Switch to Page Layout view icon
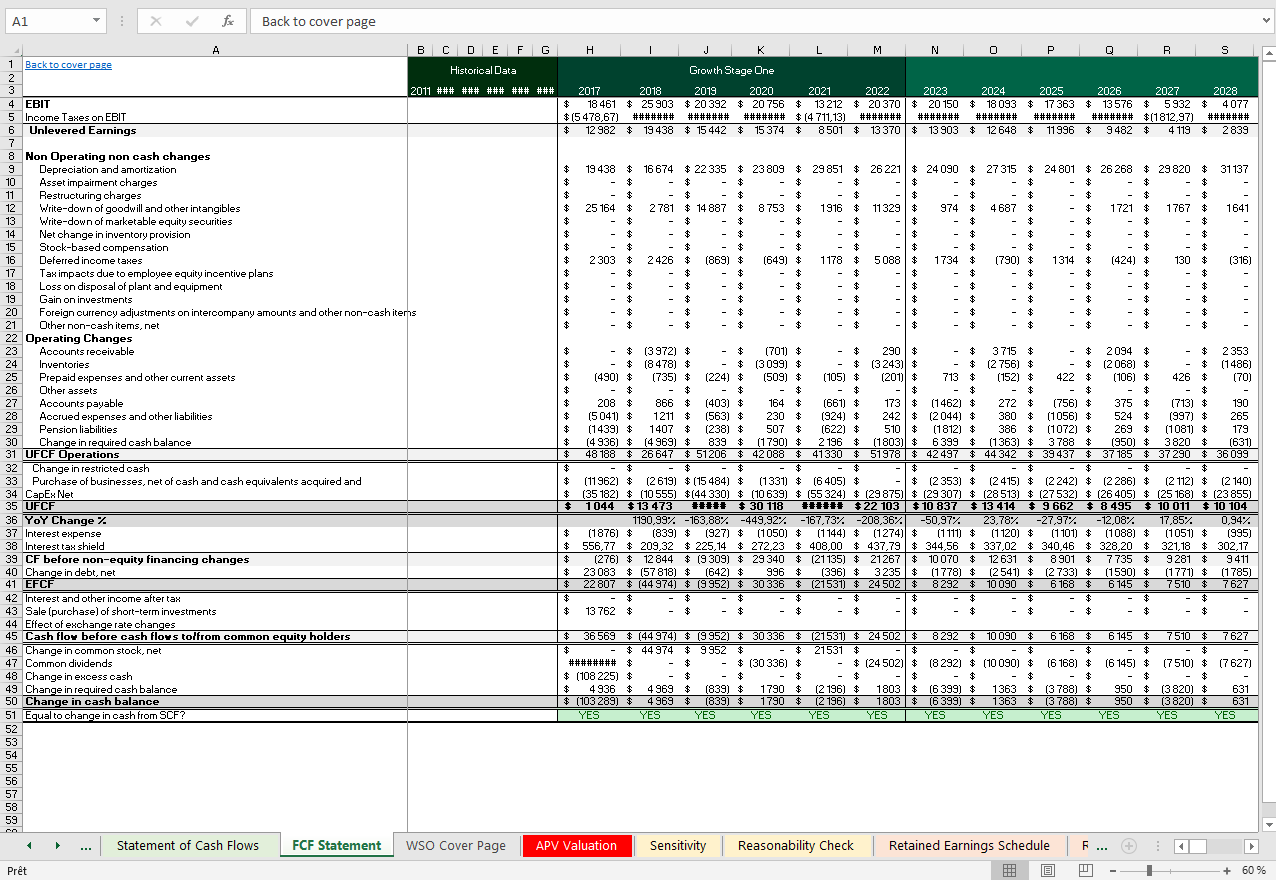This screenshot has width=1276, height=880. click(x=1048, y=871)
